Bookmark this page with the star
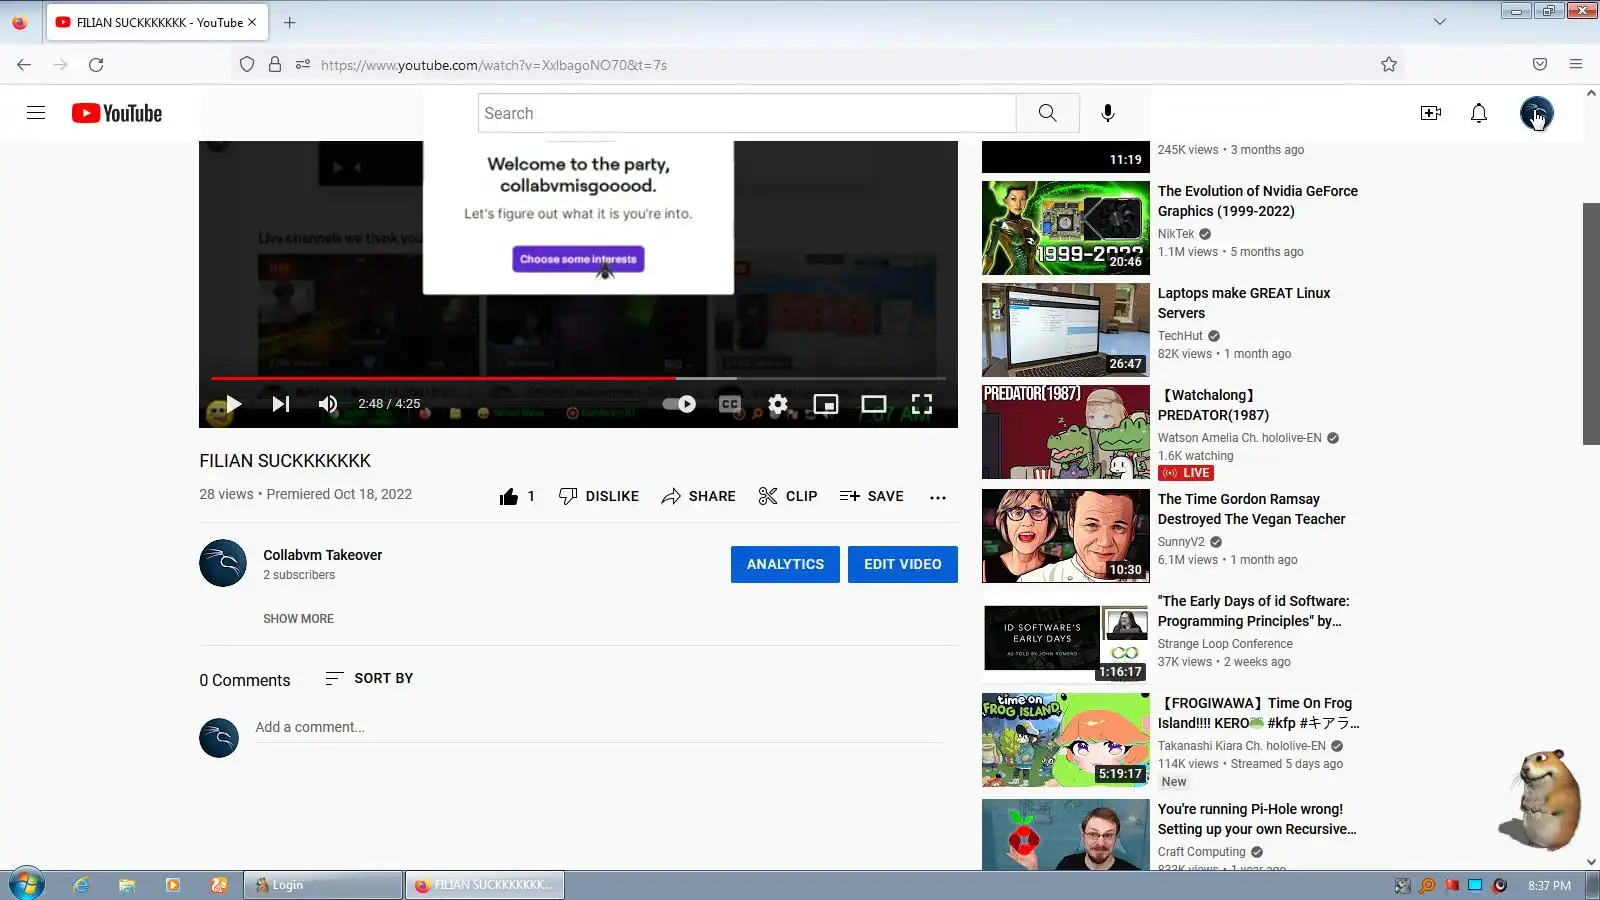Image resolution: width=1600 pixels, height=900 pixels. pos(1389,65)
